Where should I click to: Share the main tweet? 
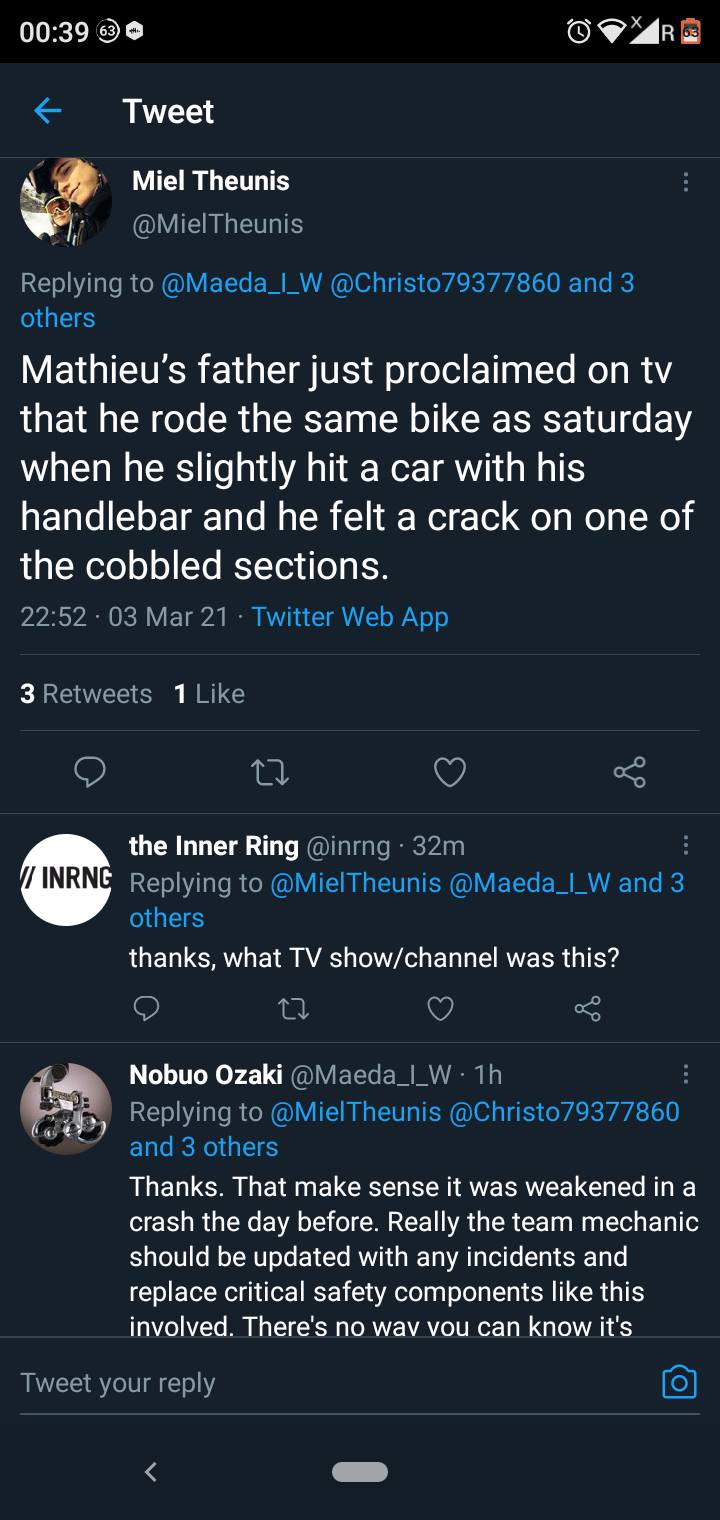coord(629,772)
